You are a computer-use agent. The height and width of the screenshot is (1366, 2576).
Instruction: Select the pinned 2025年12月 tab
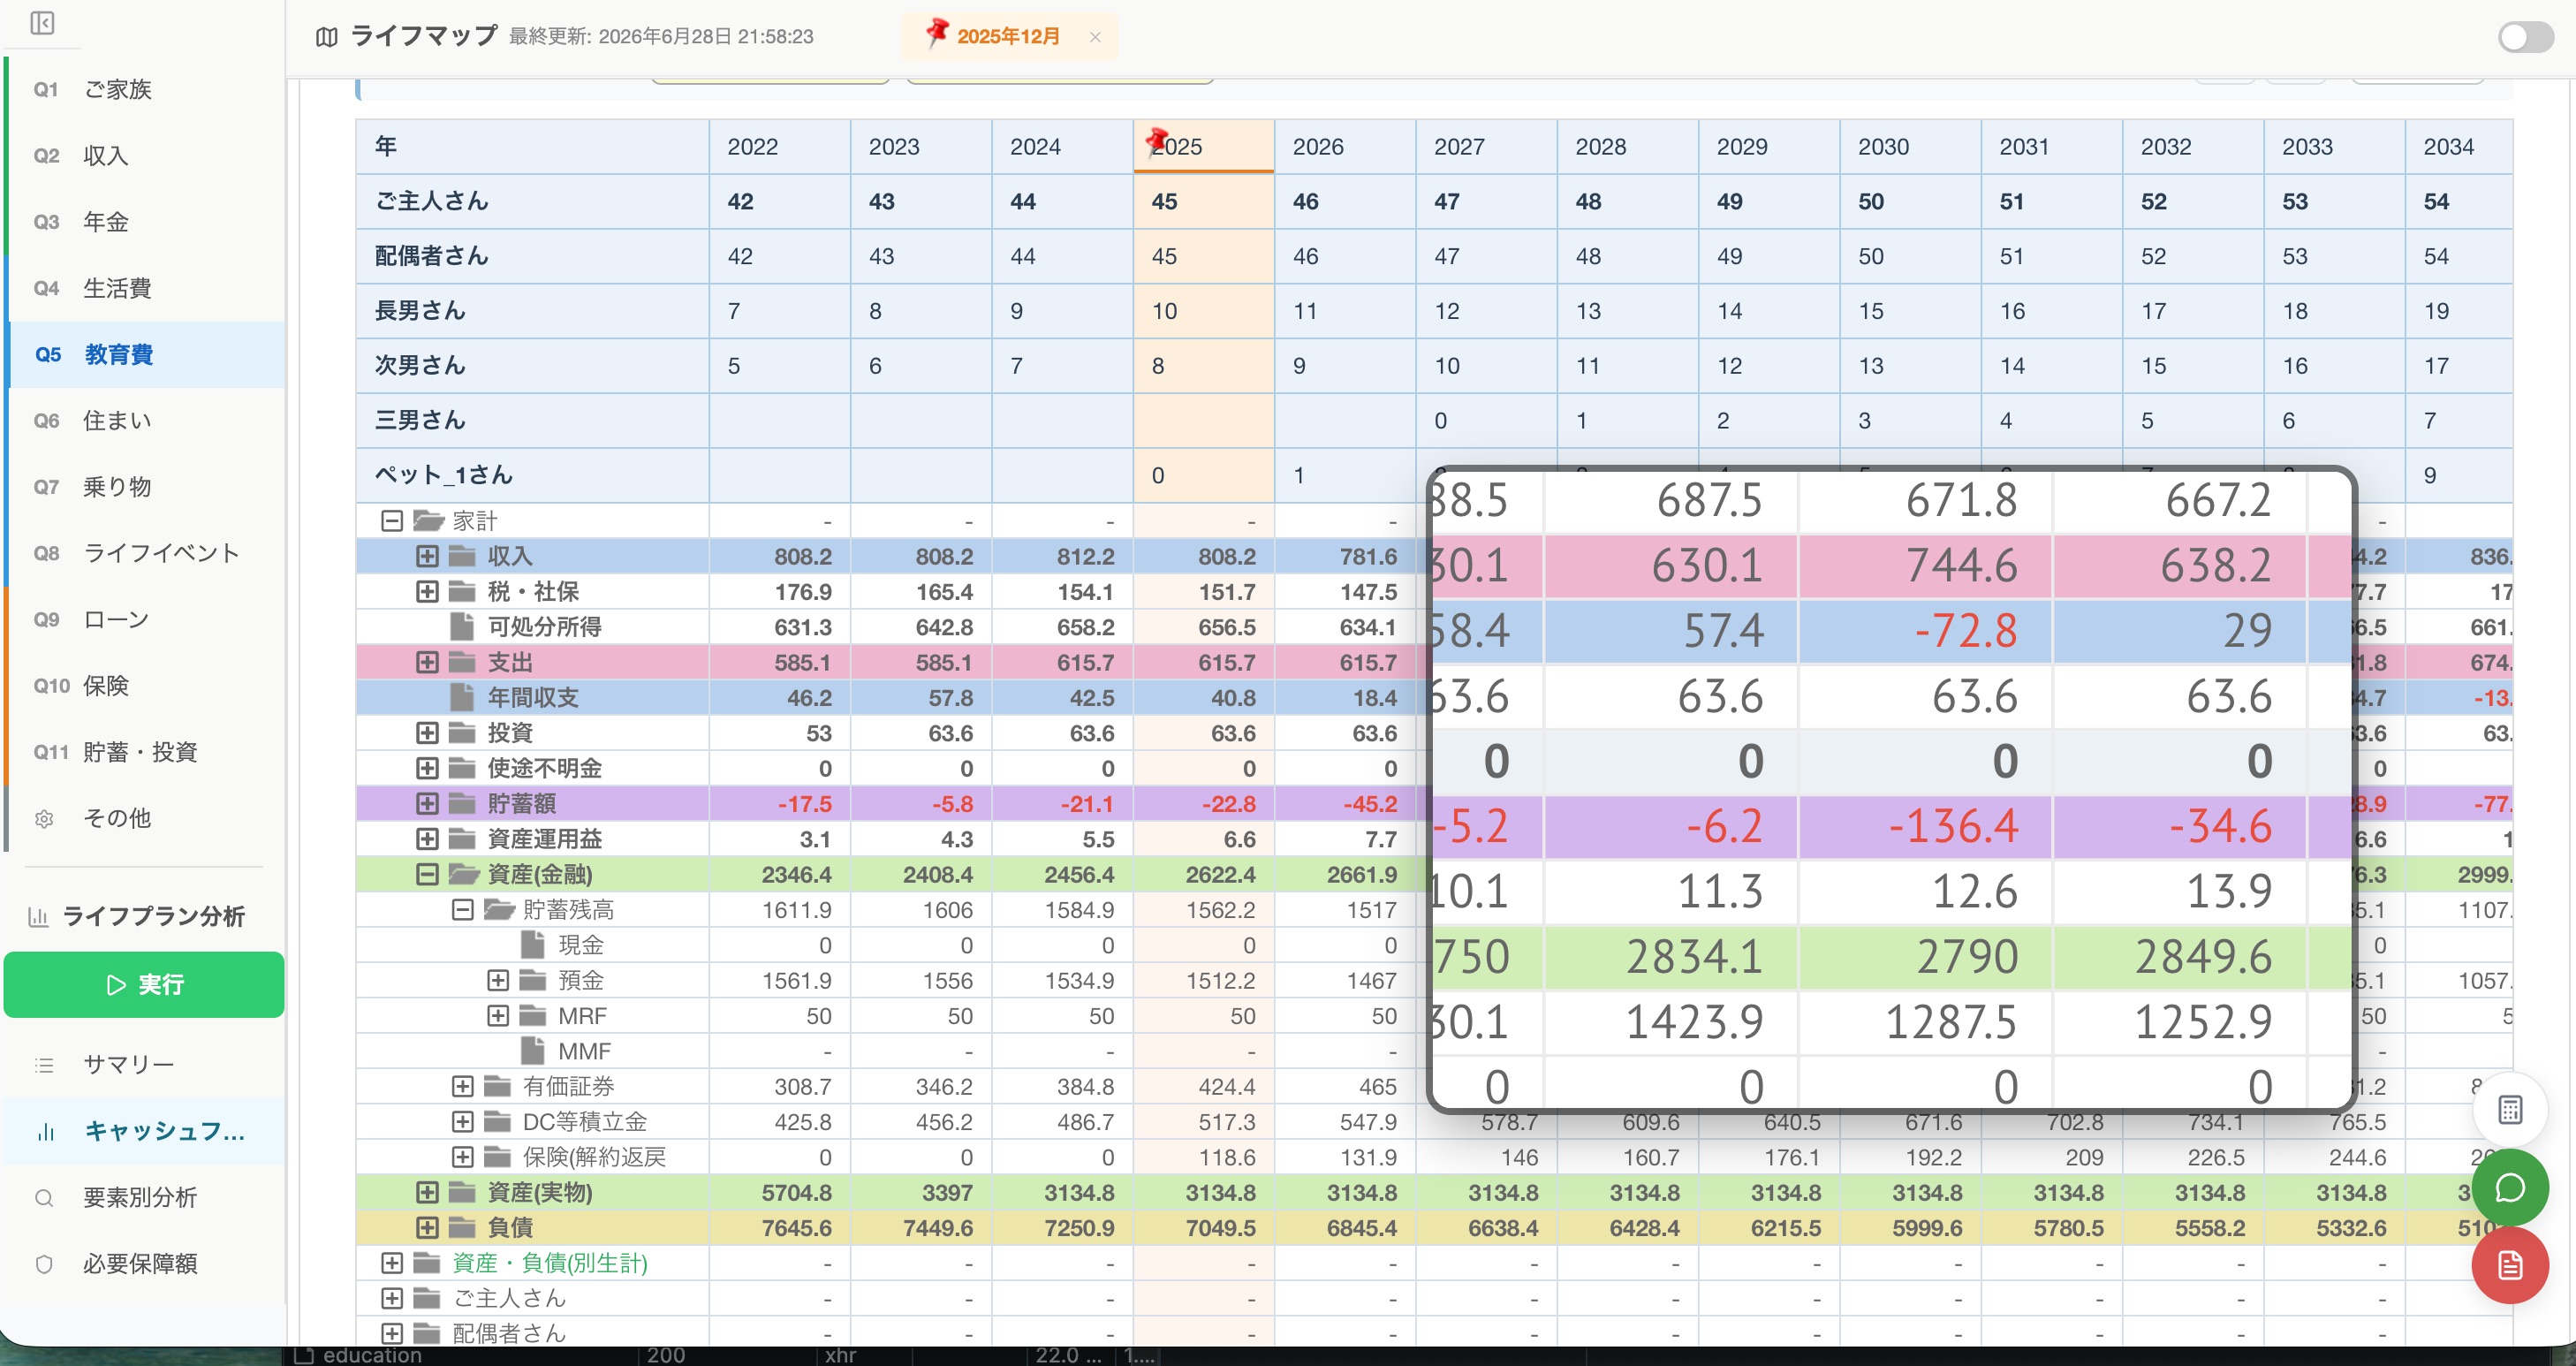pyautogui.click(x=1007, y=37)
